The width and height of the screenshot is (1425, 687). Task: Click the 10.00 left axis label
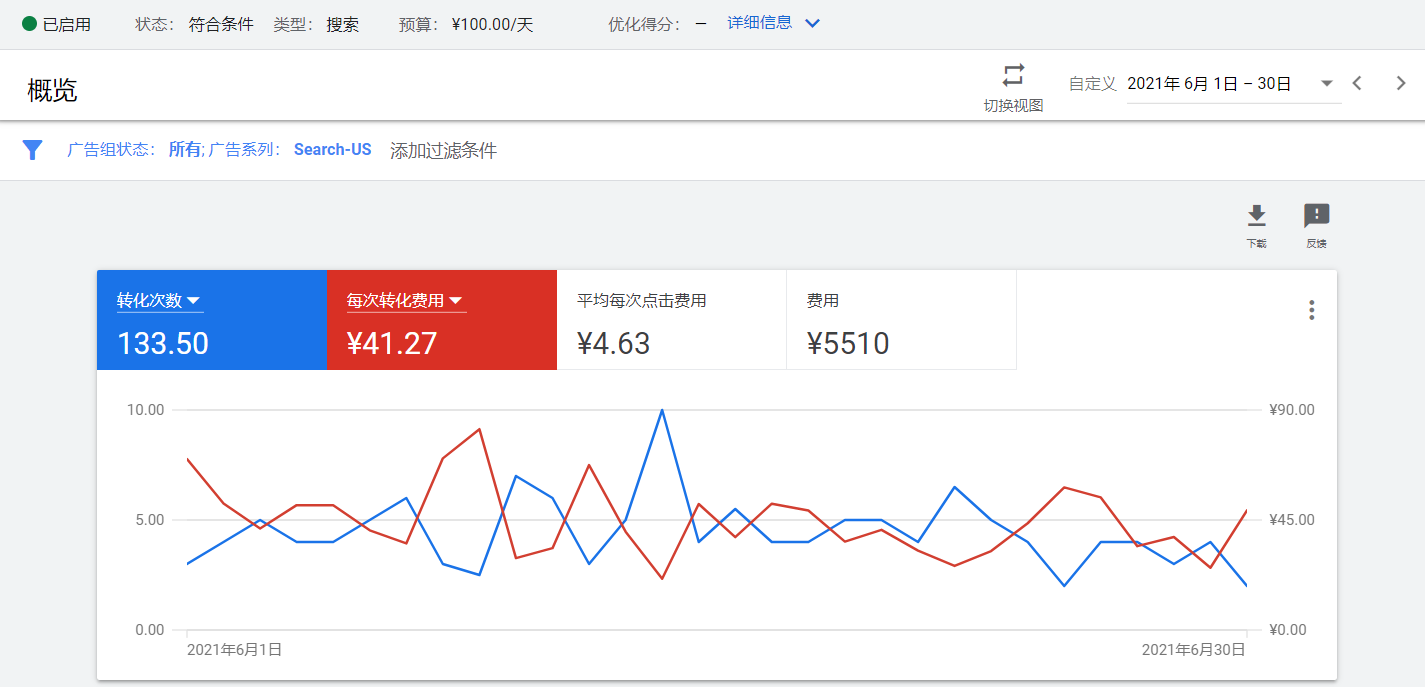coord(146,410)
